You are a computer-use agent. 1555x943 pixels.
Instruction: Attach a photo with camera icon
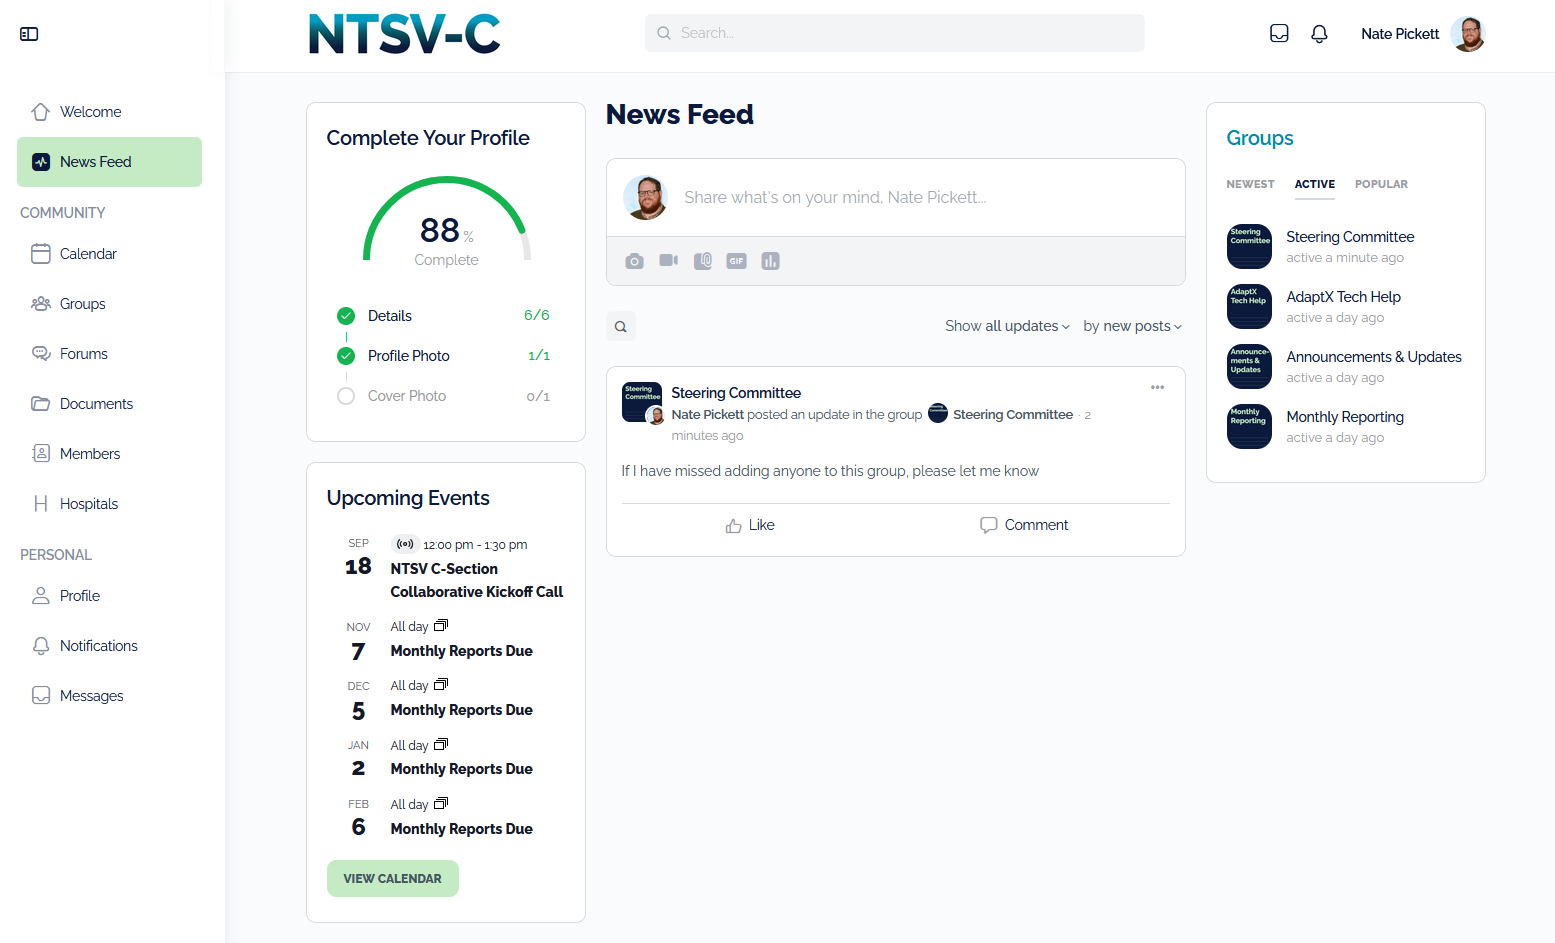coord(634,261)
